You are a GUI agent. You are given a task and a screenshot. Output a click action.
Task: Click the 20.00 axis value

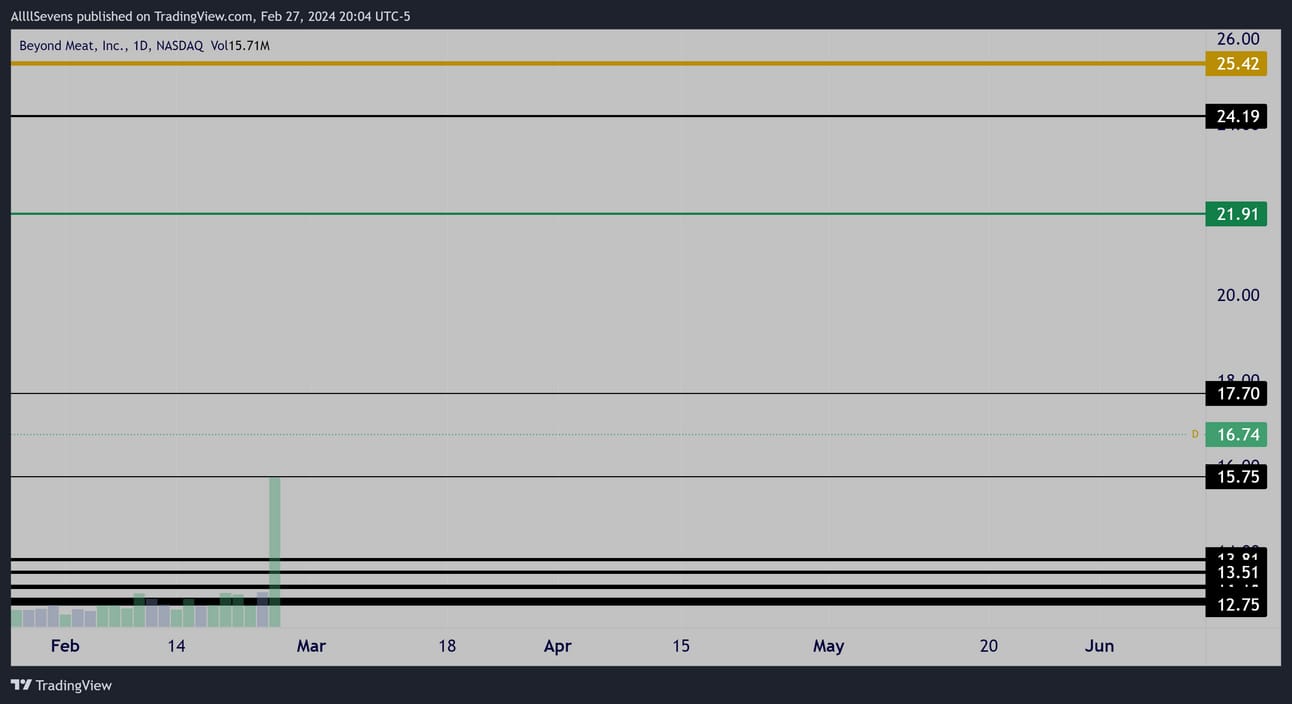pyautogui.click(x=1237, y=295)
